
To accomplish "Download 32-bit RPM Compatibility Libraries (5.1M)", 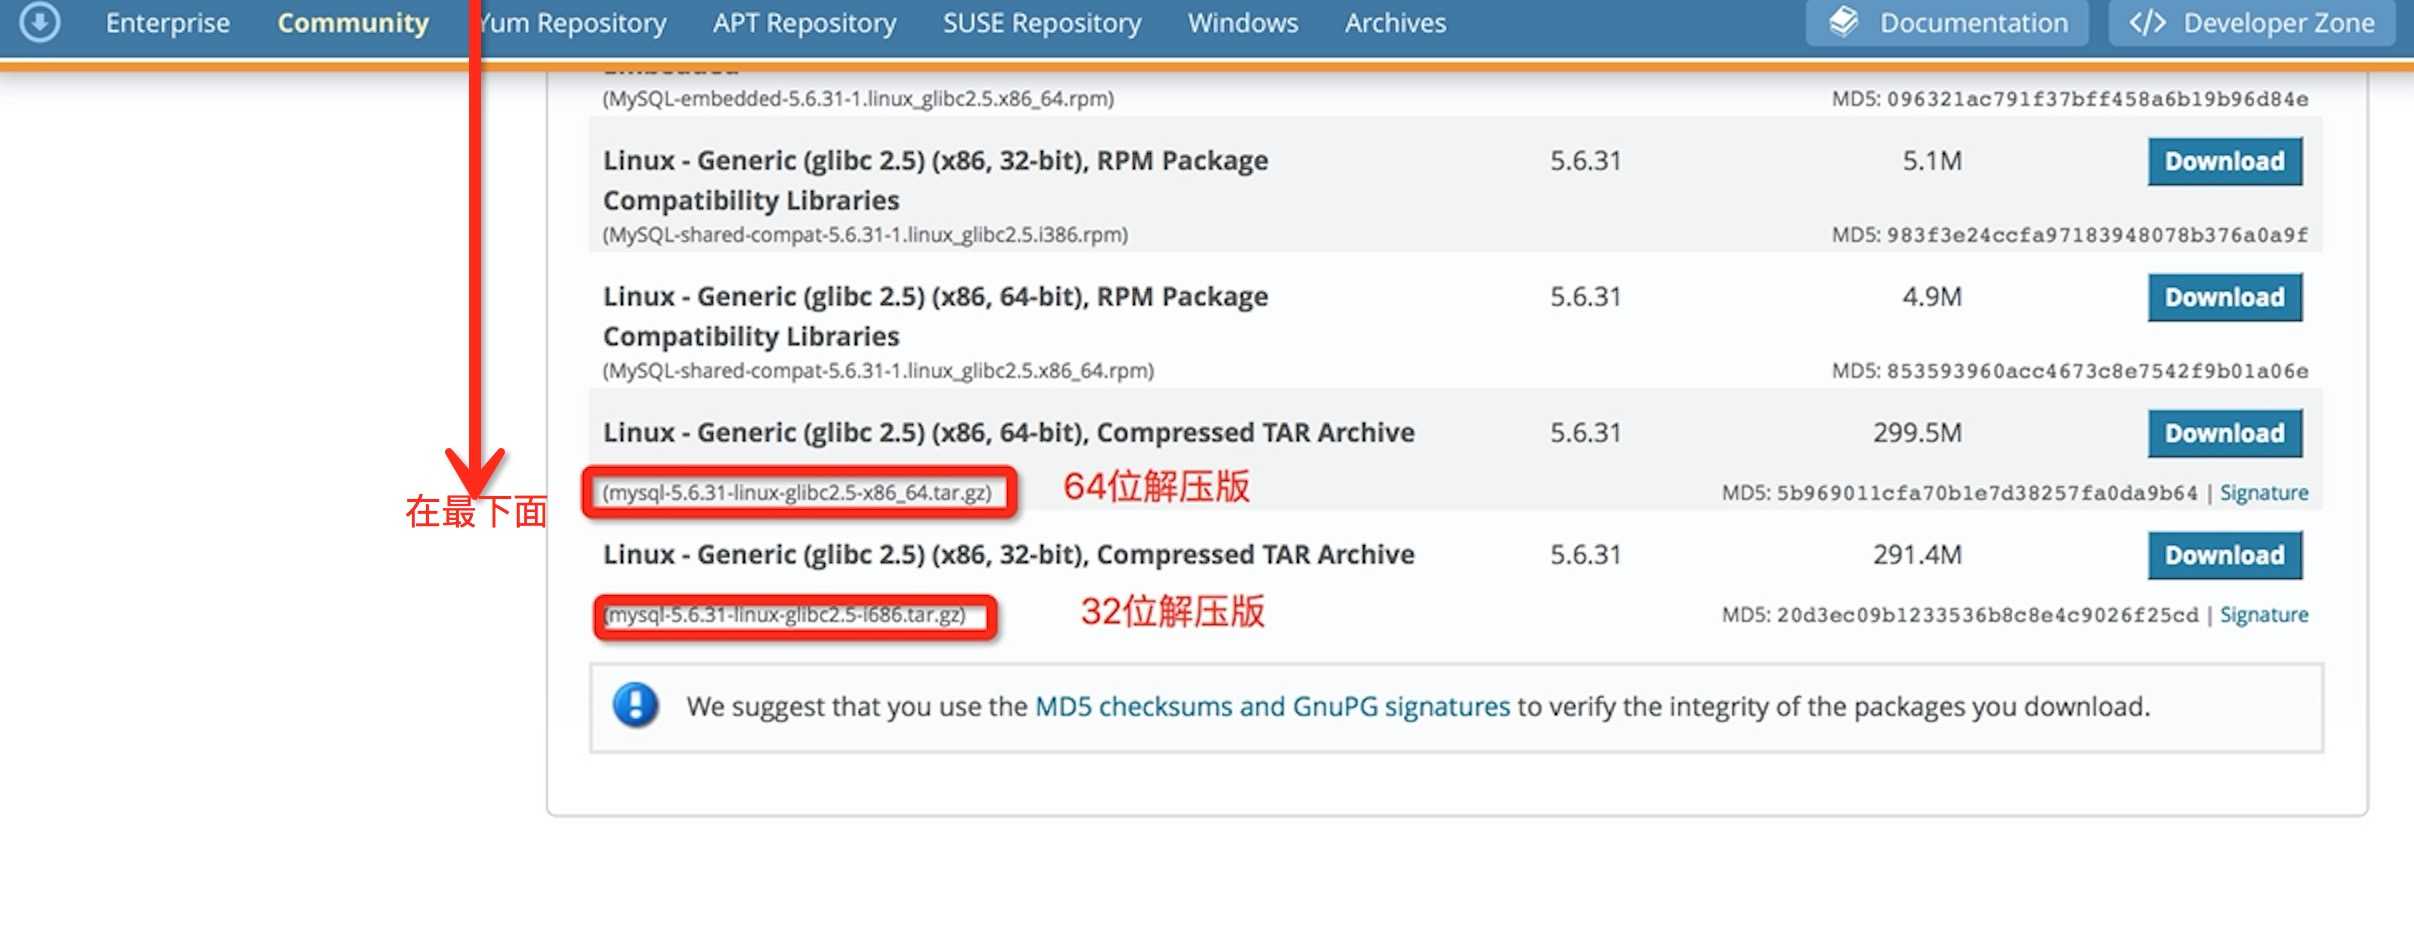I will click(2225, 161).
